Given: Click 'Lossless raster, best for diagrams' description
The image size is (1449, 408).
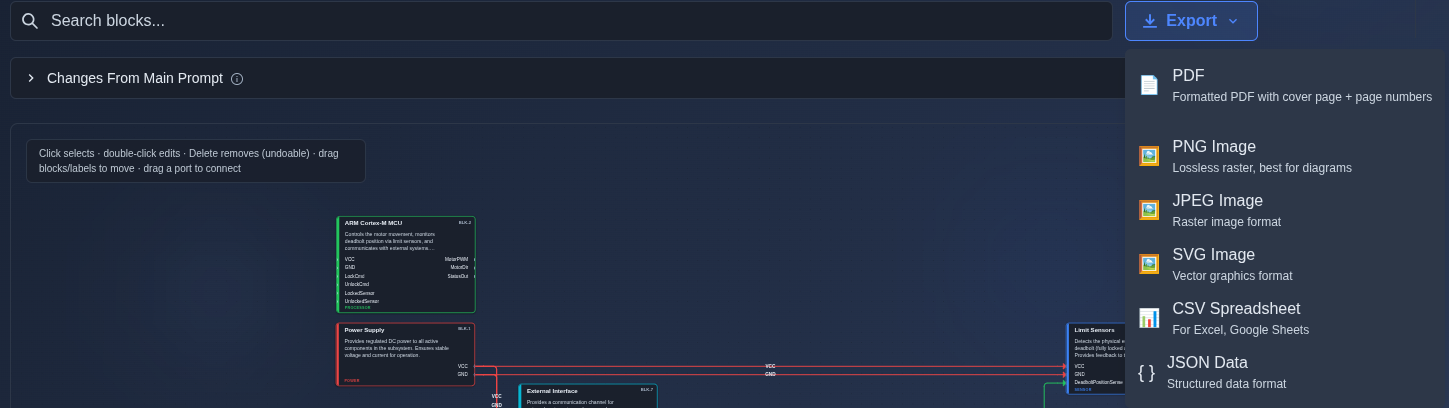Looking at the screenshot, I should (x=1262, y=168).
